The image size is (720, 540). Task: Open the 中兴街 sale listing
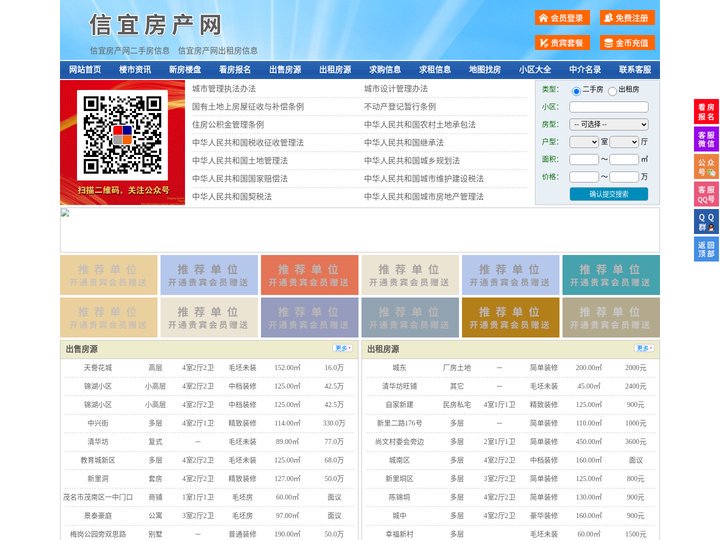[98, 423]
